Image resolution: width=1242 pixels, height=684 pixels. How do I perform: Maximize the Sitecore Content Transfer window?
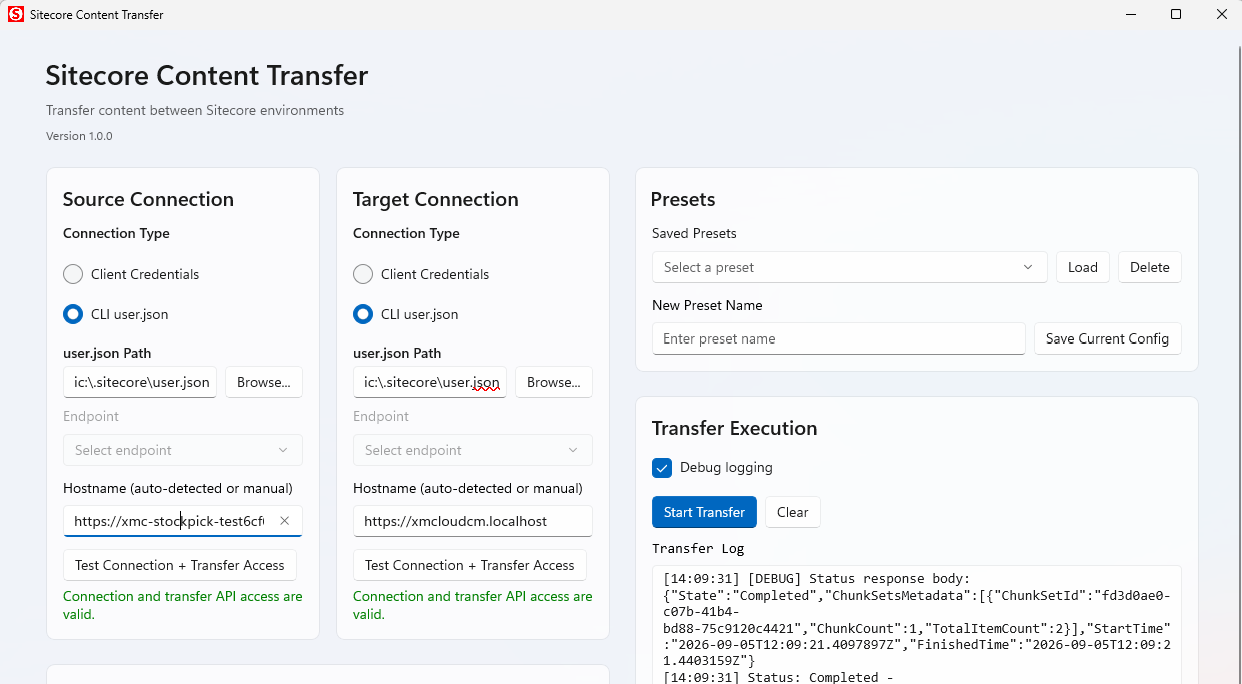point(1176,14)
